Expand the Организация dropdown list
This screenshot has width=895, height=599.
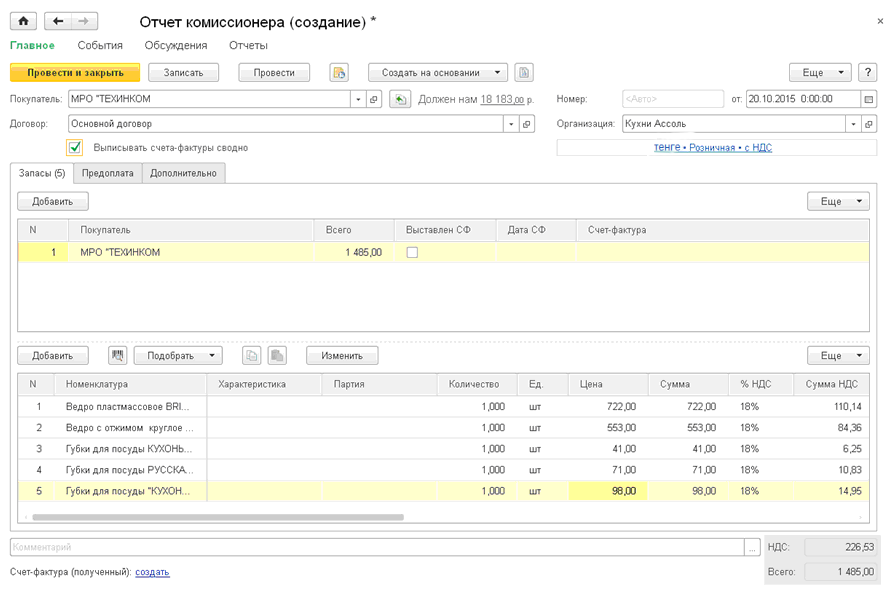pyautogui.click(x=852, y=124)
